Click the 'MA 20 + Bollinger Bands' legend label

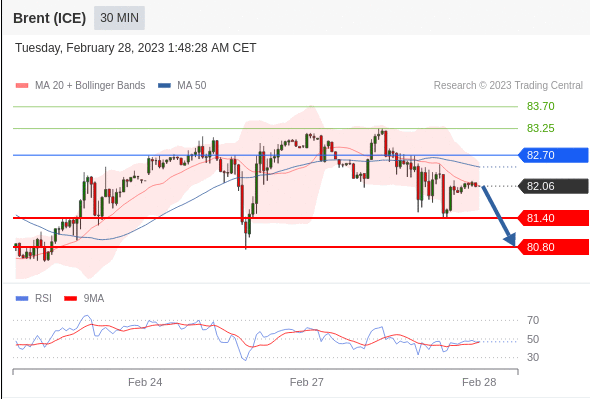(x=90, y=85)
